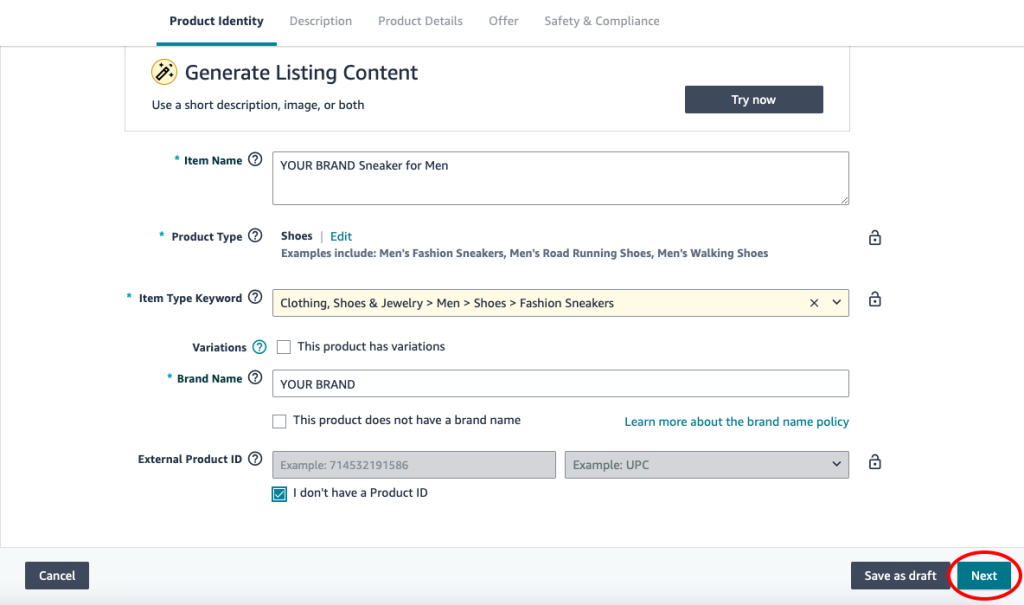The height and width of the screenshot is (605, 1024).
Task: Click the lock icon on Product Type row
Action: 875,238
